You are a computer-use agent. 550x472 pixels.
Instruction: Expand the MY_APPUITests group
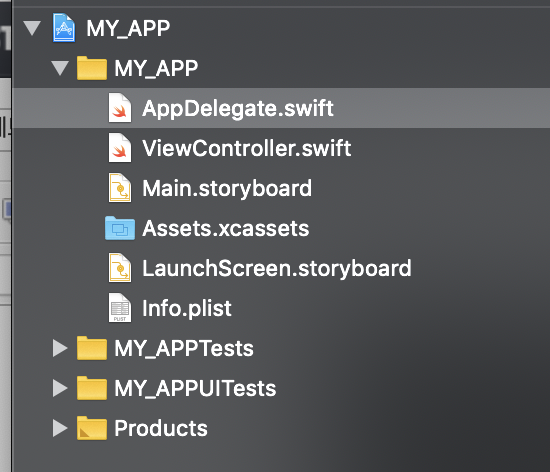click(x=60, y=388)
